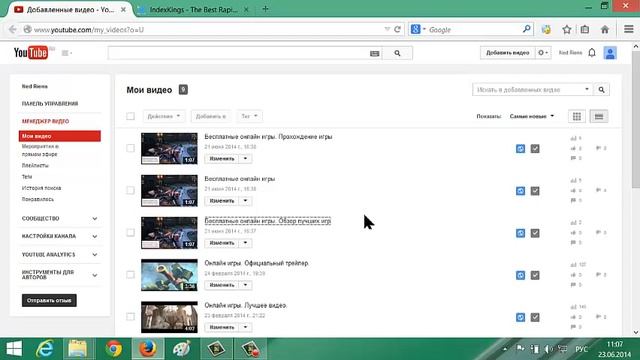
Task: Click the YouTube logo
Action: coord(31,53)
